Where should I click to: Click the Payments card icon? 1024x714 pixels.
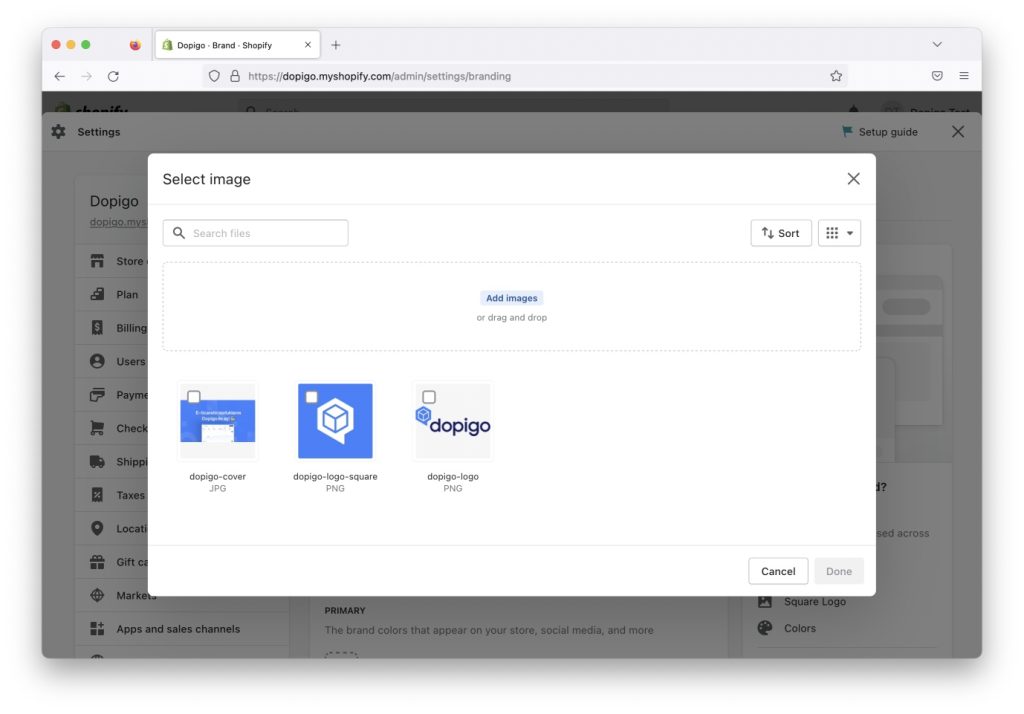[x=97, y=395]
